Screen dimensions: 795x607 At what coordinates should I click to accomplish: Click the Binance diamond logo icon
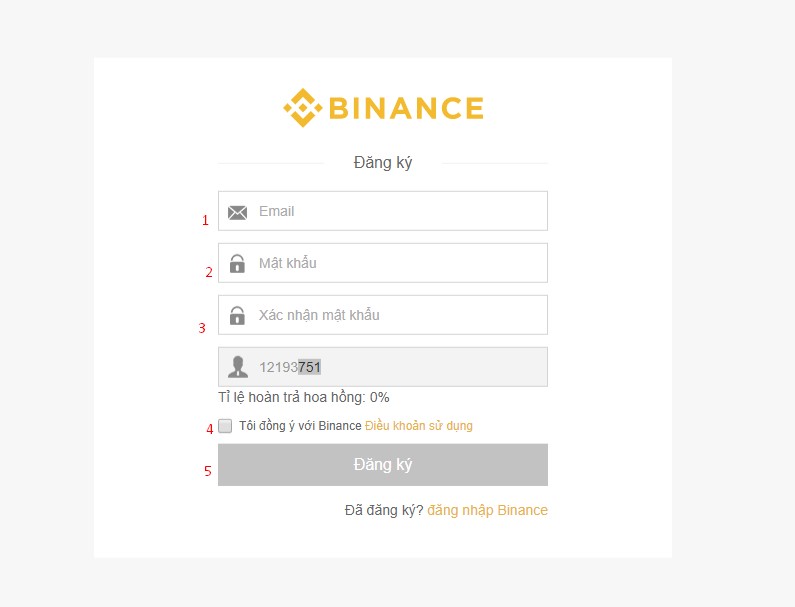(303, 108)
